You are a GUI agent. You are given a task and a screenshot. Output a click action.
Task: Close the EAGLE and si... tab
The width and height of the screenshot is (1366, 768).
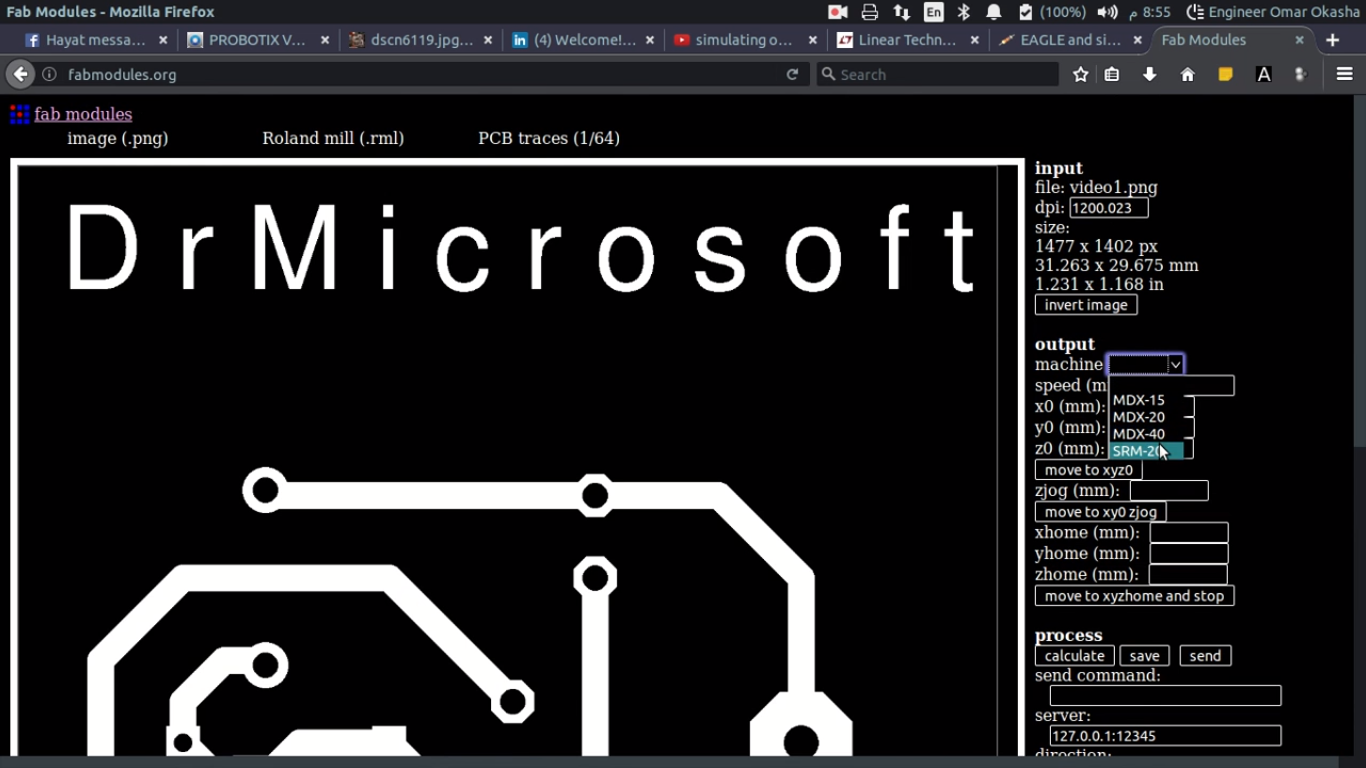[1137, 40]
